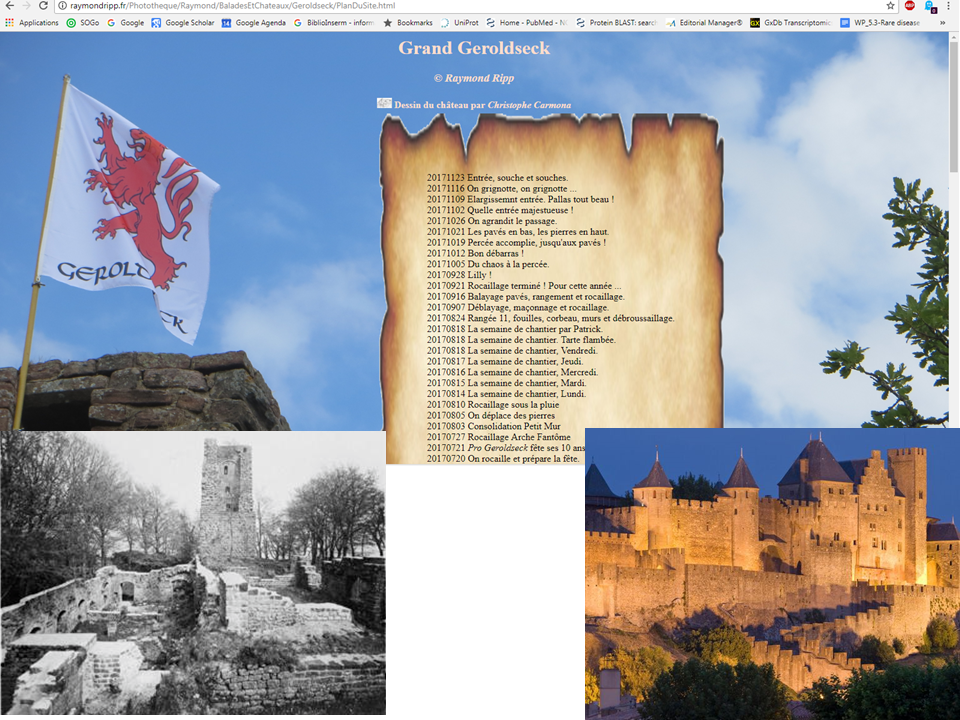Open the Google Scholar bookmark
This screenshot has width=960, height=720.
click(x=182, y=22)
